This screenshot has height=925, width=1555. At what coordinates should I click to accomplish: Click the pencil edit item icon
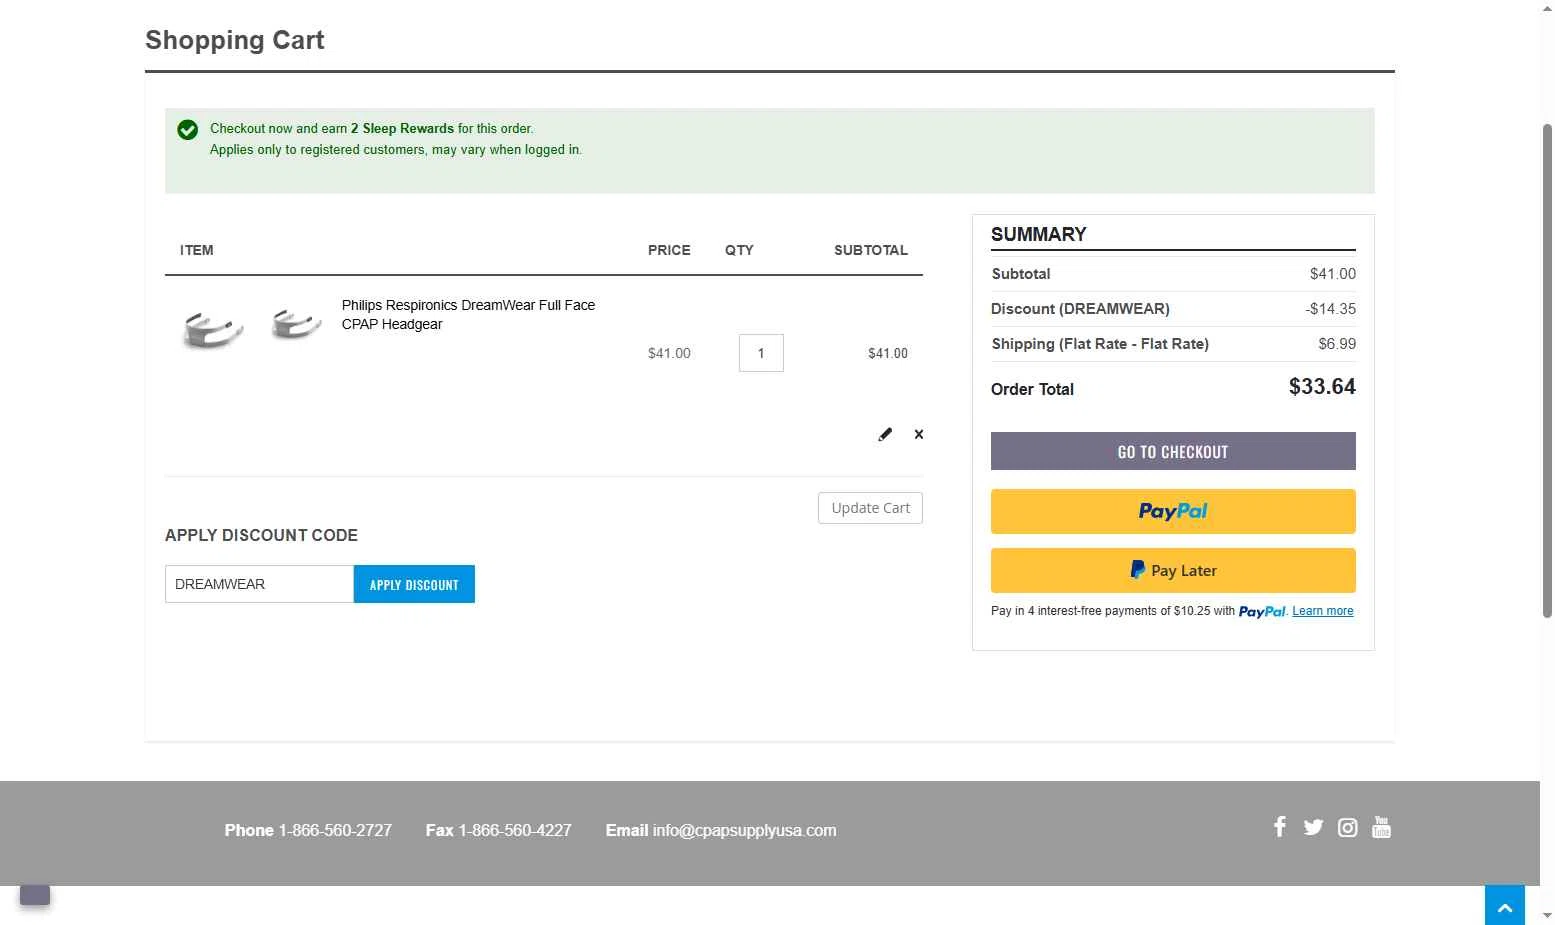pos(885,434)
